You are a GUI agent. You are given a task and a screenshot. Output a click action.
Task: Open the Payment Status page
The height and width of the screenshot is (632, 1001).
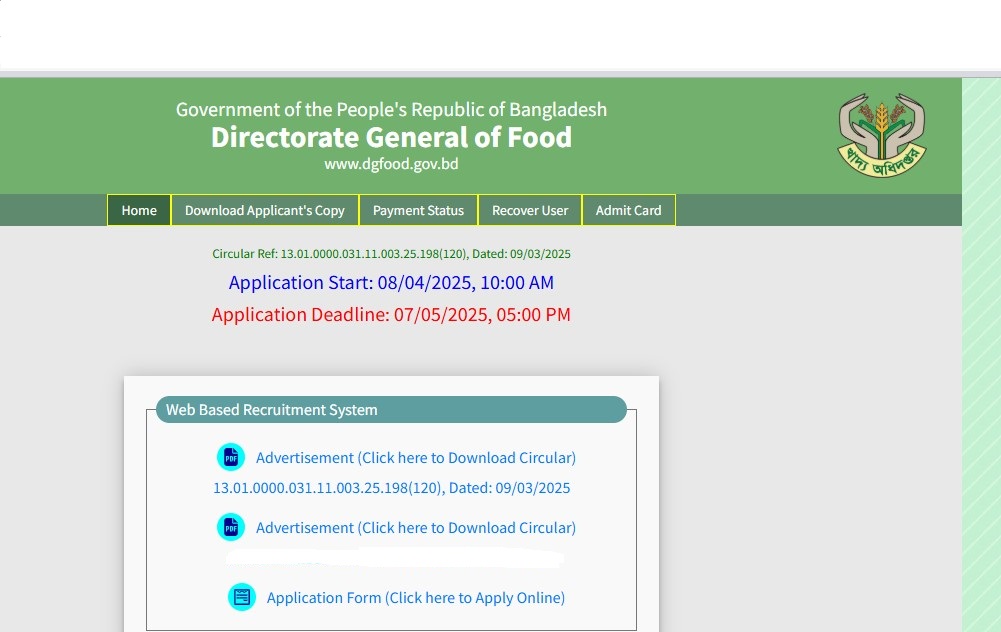coord(418,210)
